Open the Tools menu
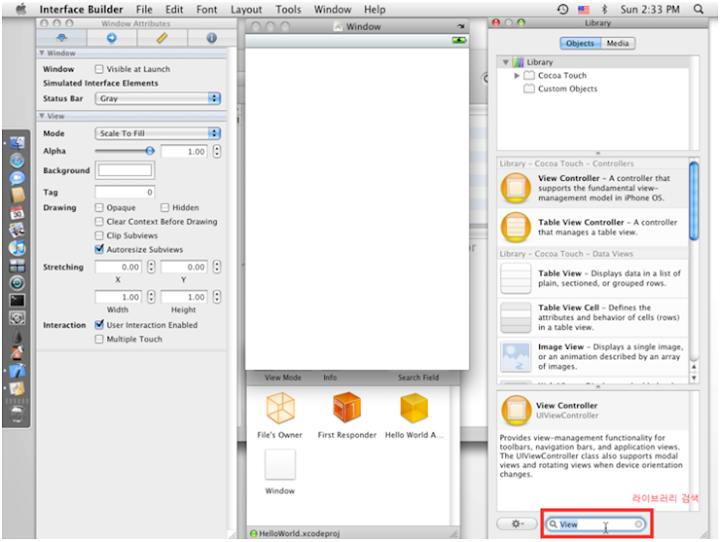 pos(288,9)
